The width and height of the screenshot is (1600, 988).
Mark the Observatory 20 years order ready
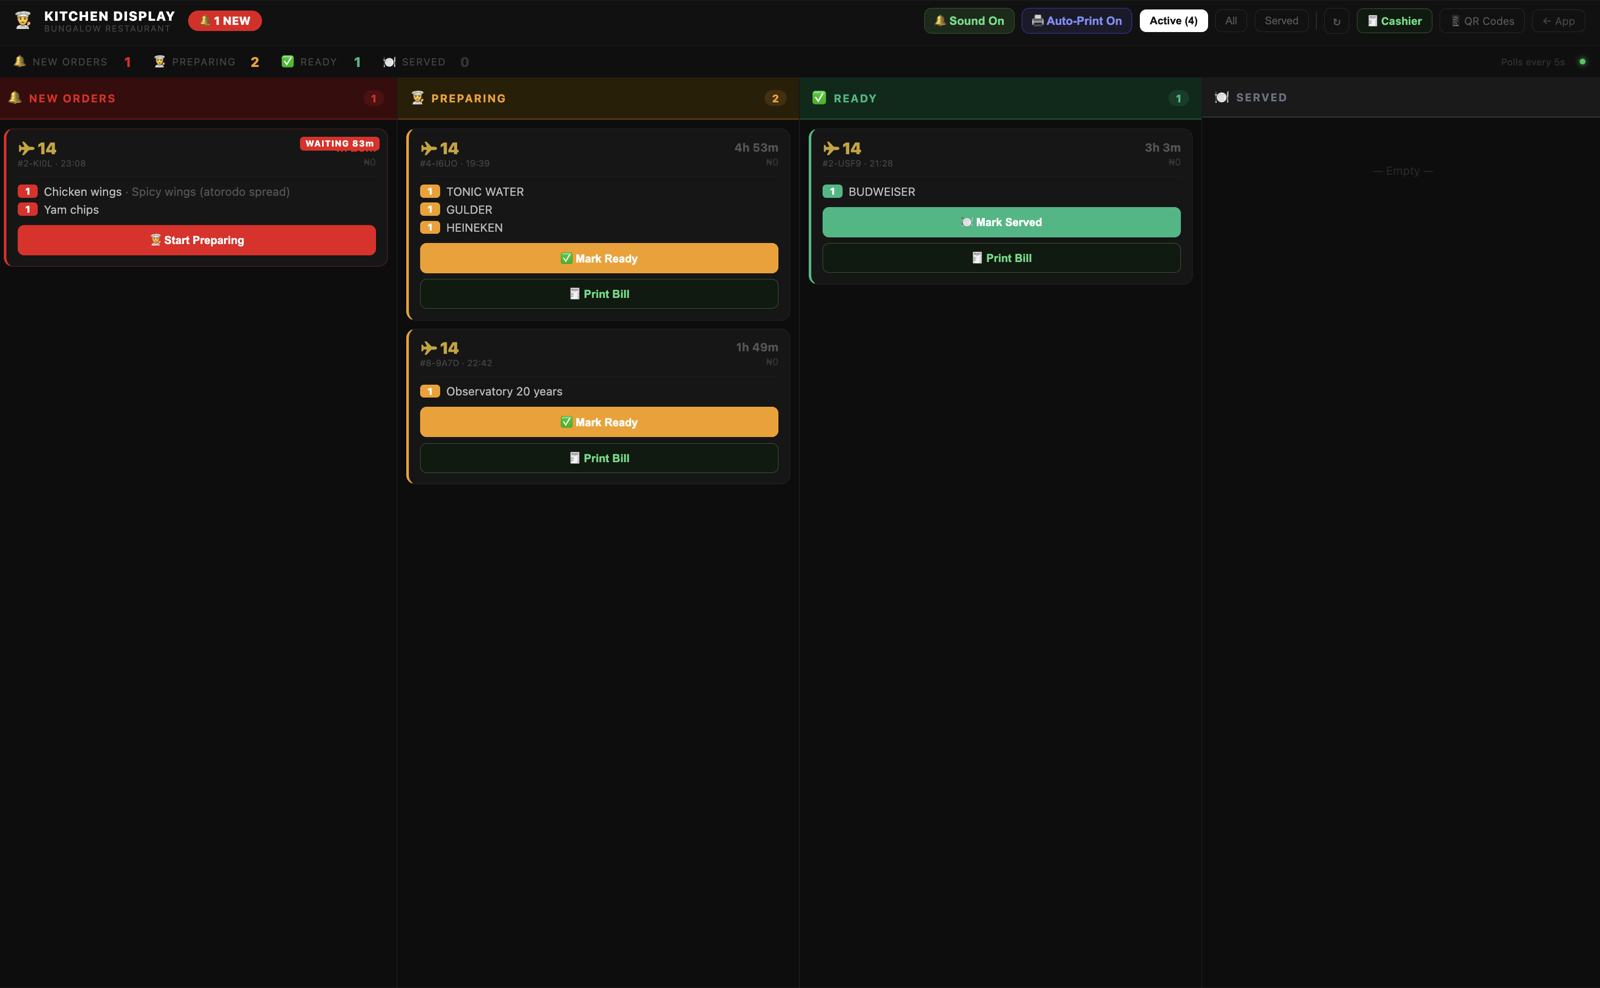pyautogui.click(x=599, y=422)
